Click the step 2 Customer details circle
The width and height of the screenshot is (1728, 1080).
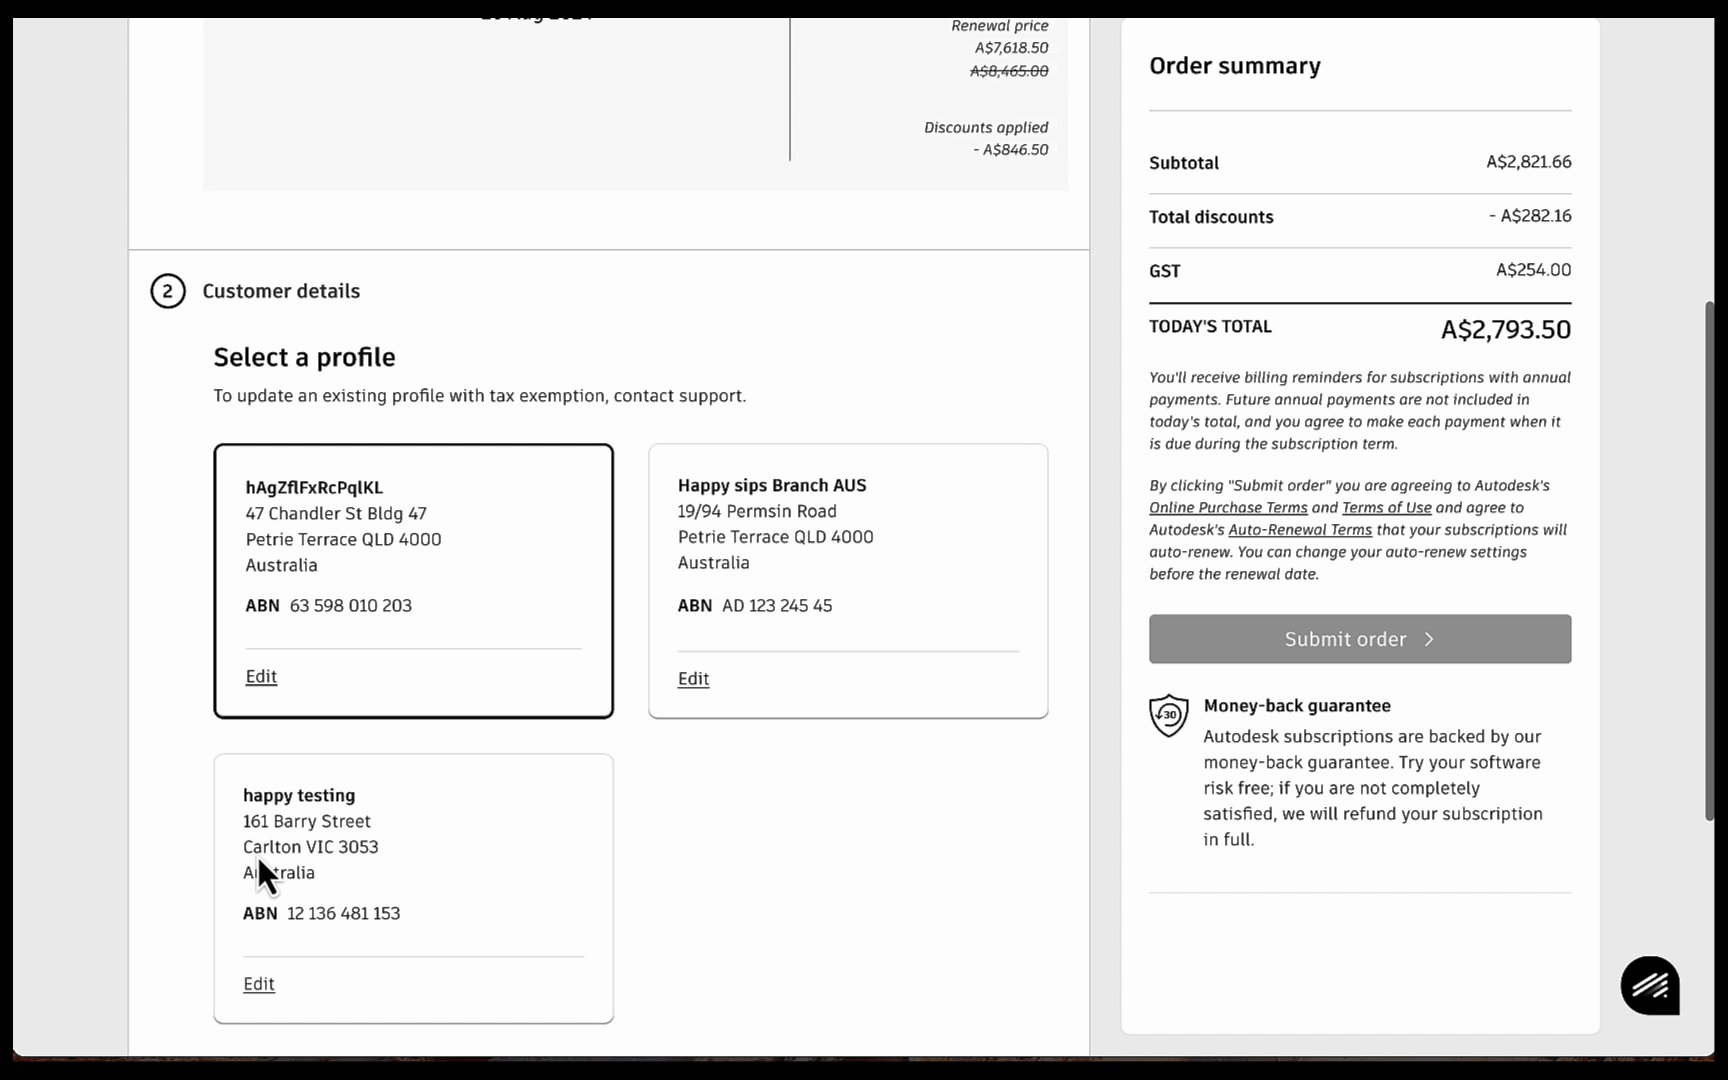coord(168,291)
